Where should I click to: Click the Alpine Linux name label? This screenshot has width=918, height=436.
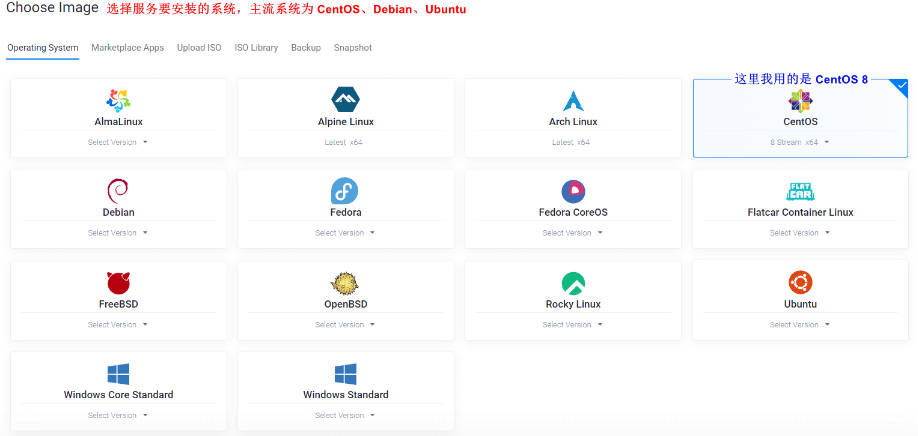click(345, 122)
